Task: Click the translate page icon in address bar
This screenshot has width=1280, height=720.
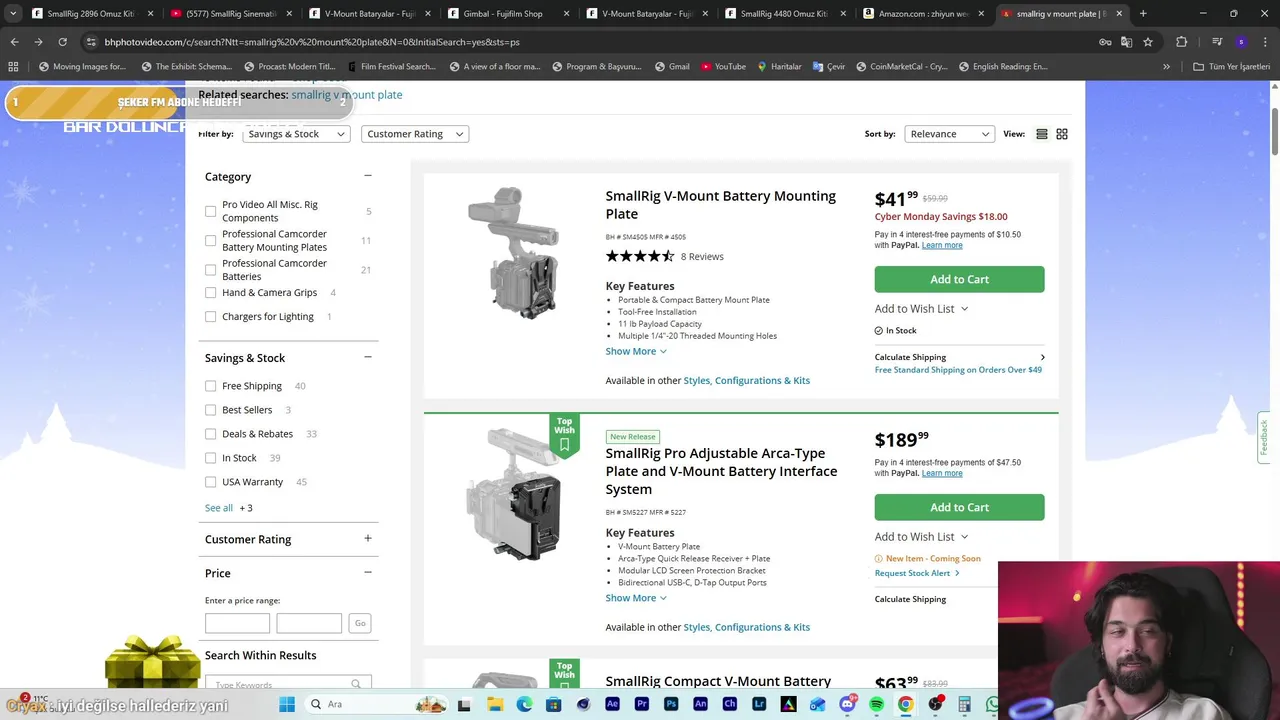Action: [1126, 42]
